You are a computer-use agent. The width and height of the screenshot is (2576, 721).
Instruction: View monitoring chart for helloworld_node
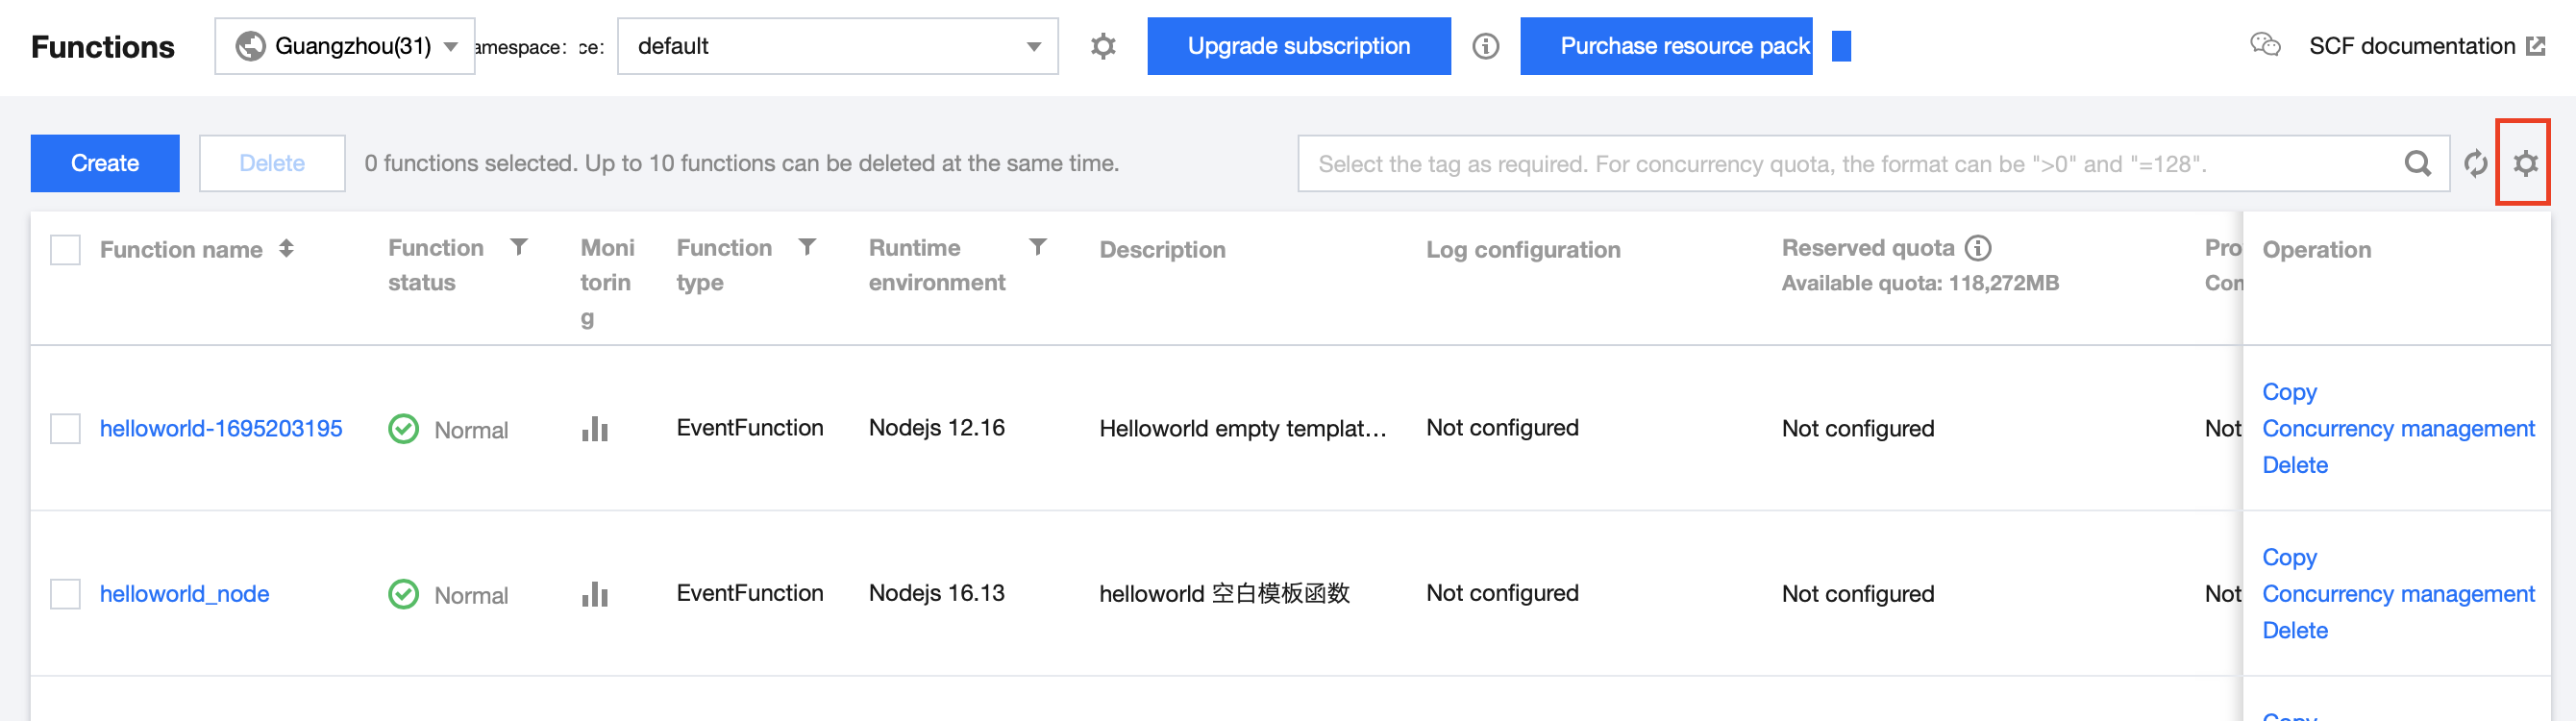coord(595,595)
